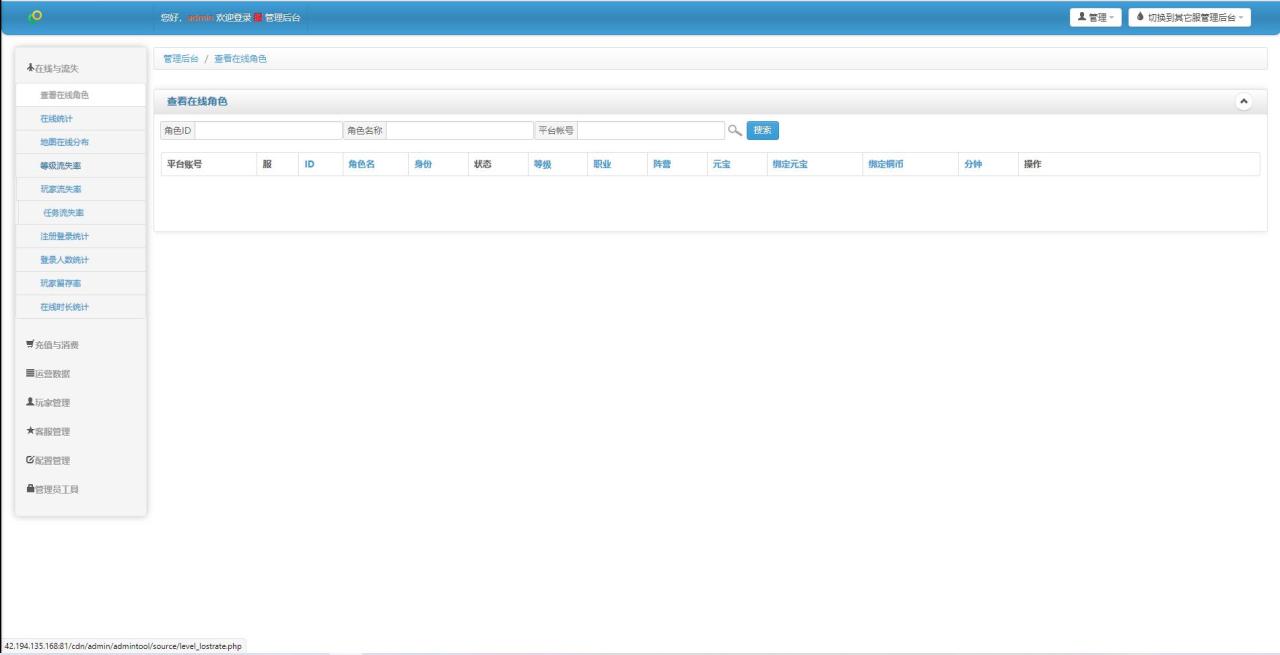Sort table by 职业 column header

(x=602, y=164)
